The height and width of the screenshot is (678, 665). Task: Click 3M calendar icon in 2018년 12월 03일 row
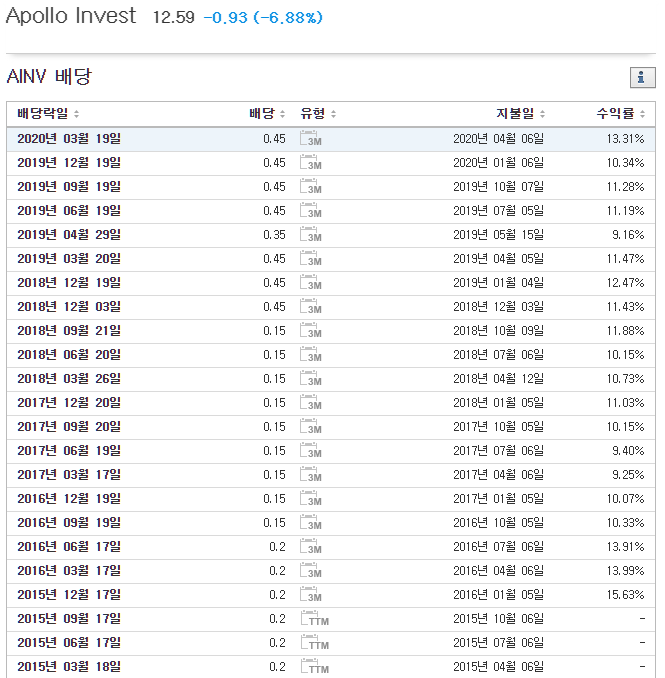pos(311,307)
